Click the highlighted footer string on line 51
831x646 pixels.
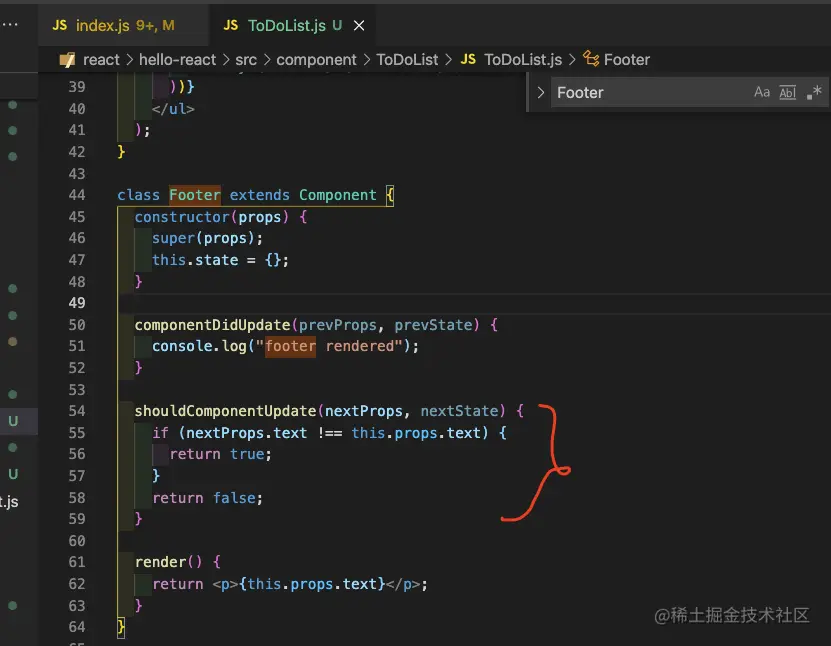click(x=290, y=347)
